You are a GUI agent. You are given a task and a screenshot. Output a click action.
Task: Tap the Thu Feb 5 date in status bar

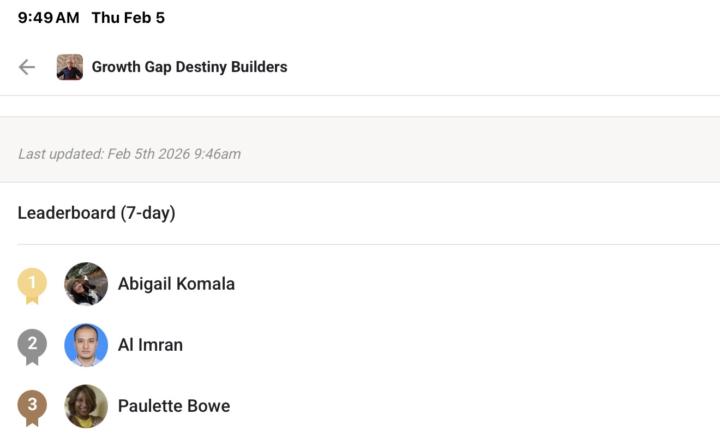coord(128,18)
